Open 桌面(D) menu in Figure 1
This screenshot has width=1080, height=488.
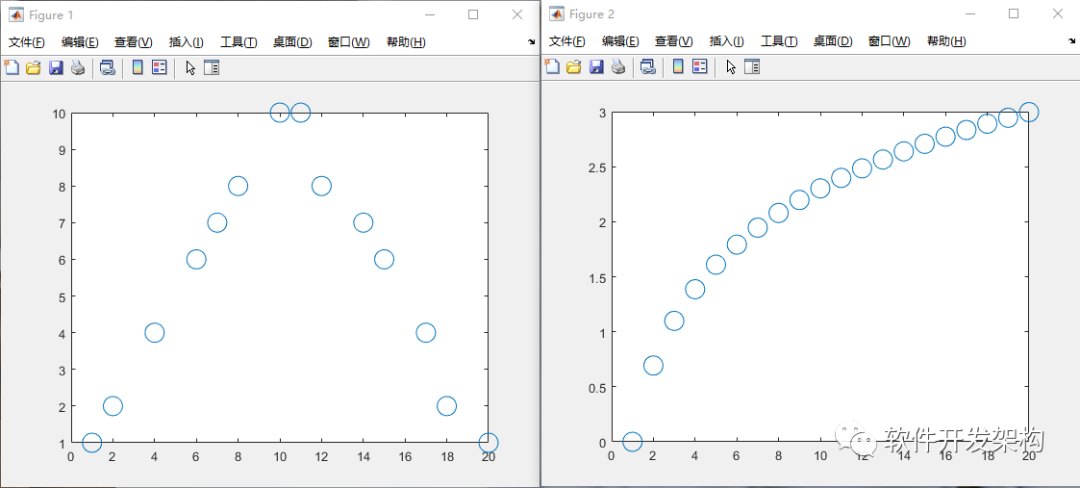292,42
